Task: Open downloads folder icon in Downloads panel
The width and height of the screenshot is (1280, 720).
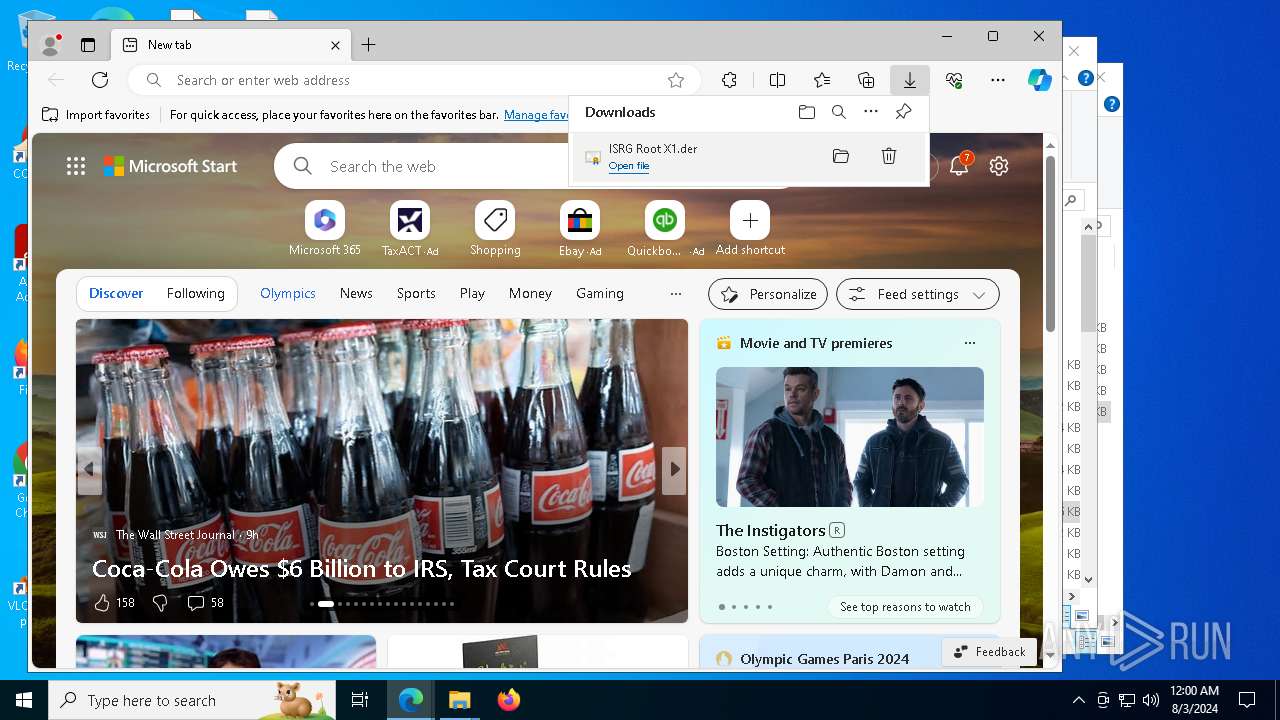Action: (x=807, y=112)
